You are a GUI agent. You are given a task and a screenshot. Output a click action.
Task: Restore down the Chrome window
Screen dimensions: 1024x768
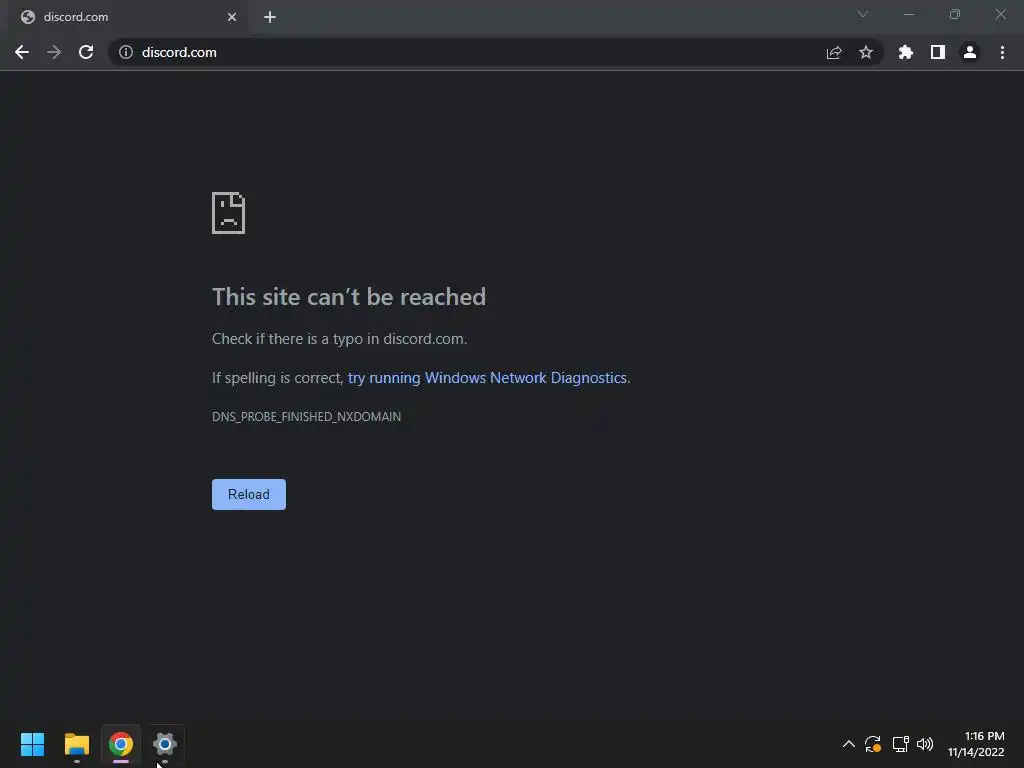coord(955,14)
